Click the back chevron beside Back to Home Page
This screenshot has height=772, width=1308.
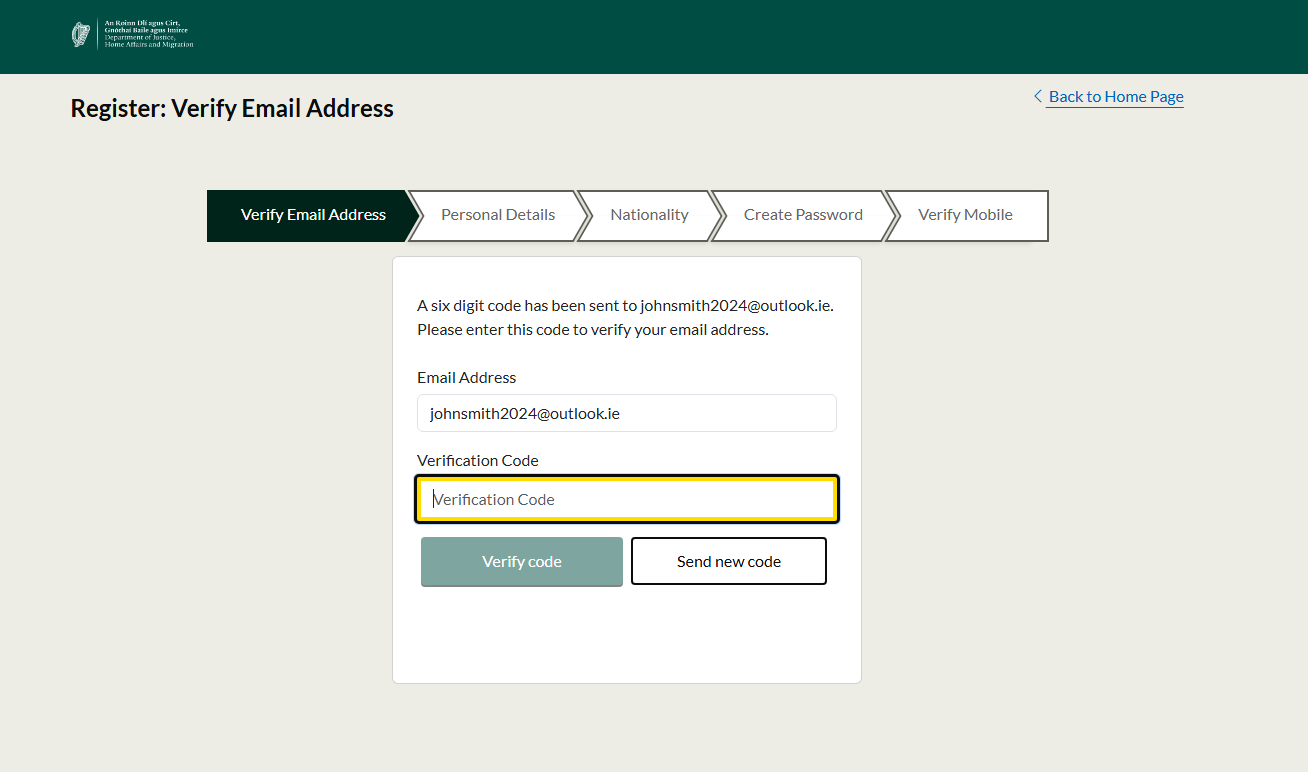coord(1038,96)
